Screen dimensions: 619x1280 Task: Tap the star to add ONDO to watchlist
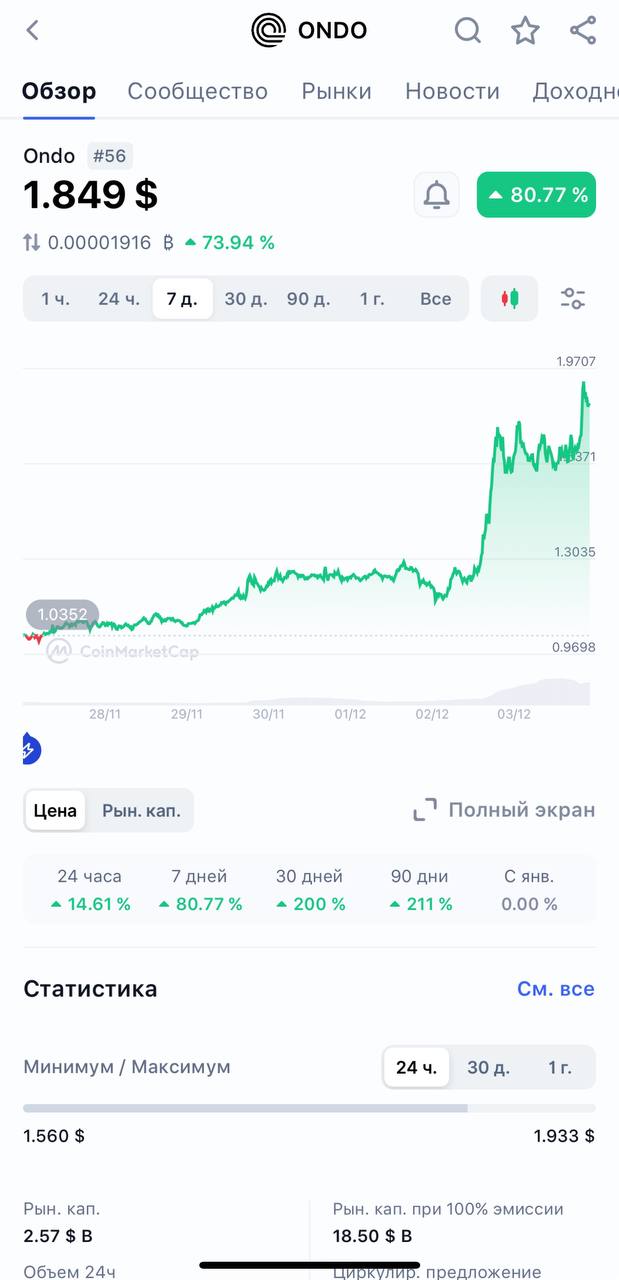click(524, 30)
